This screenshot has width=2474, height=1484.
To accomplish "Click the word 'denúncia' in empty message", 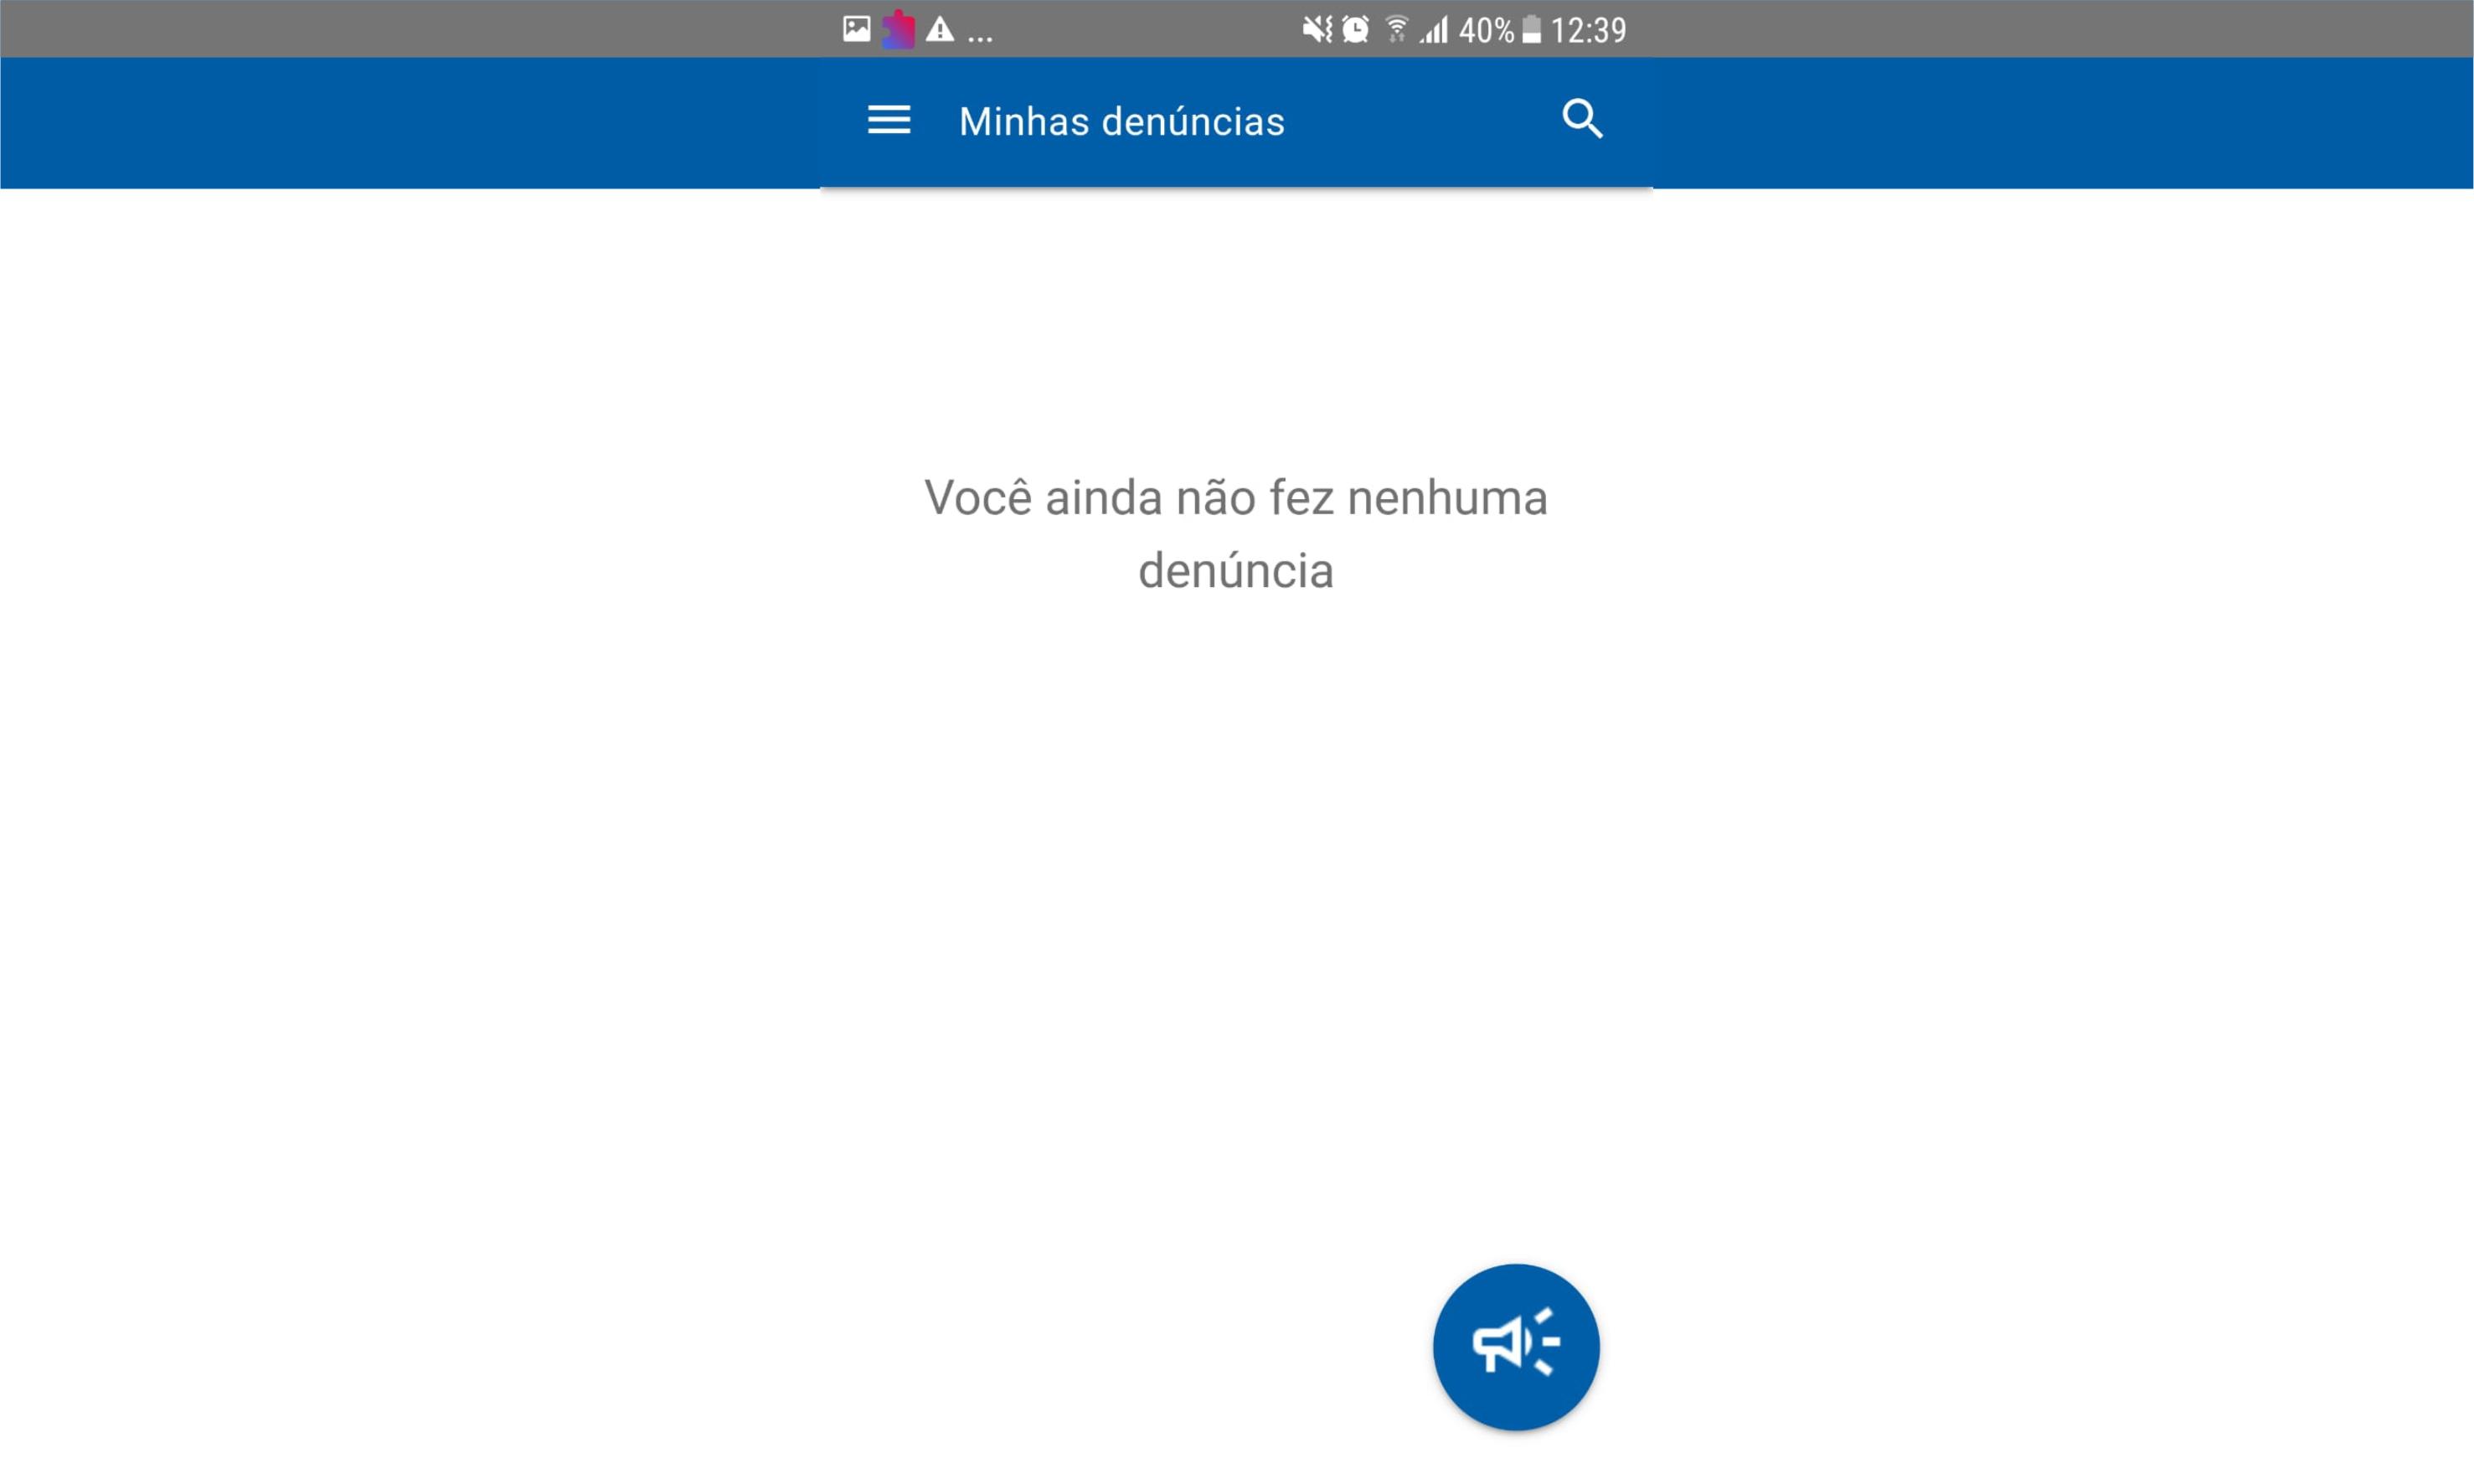I will tap(1236, 571).
